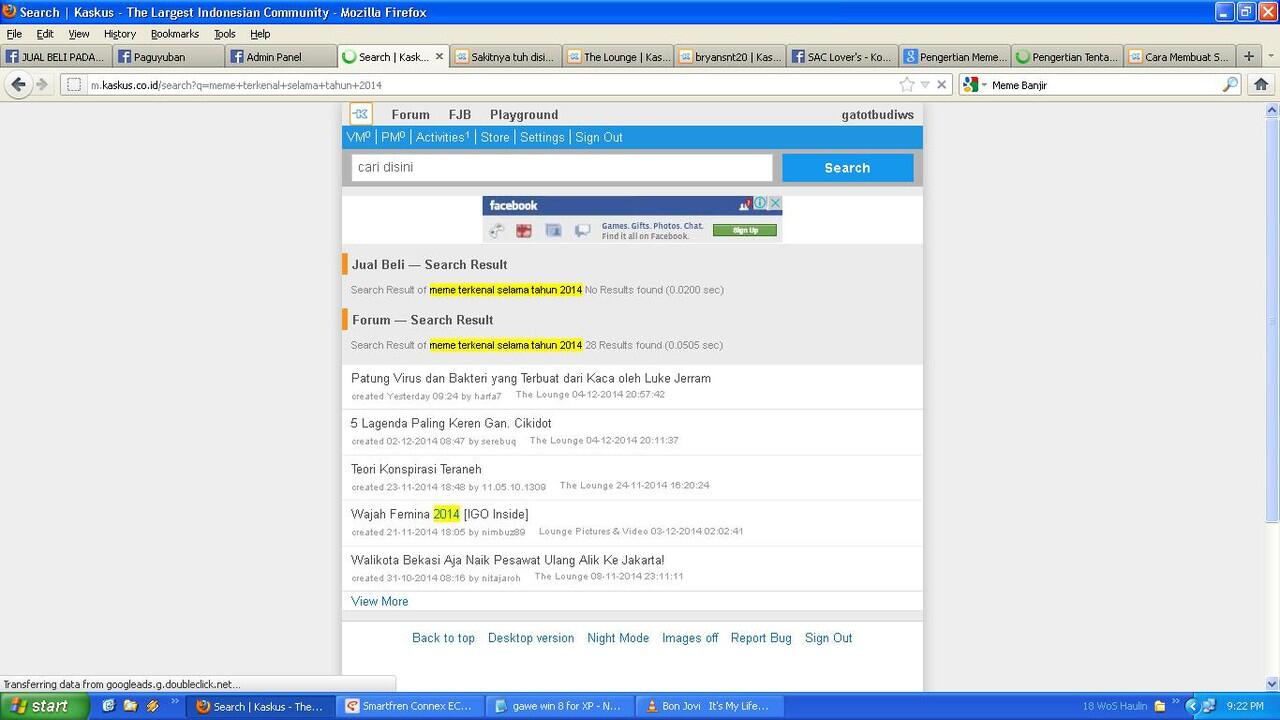Switch to the Paguyuban tab
Viewport: 1280px width, 720px height.
[x=168, y=57]
